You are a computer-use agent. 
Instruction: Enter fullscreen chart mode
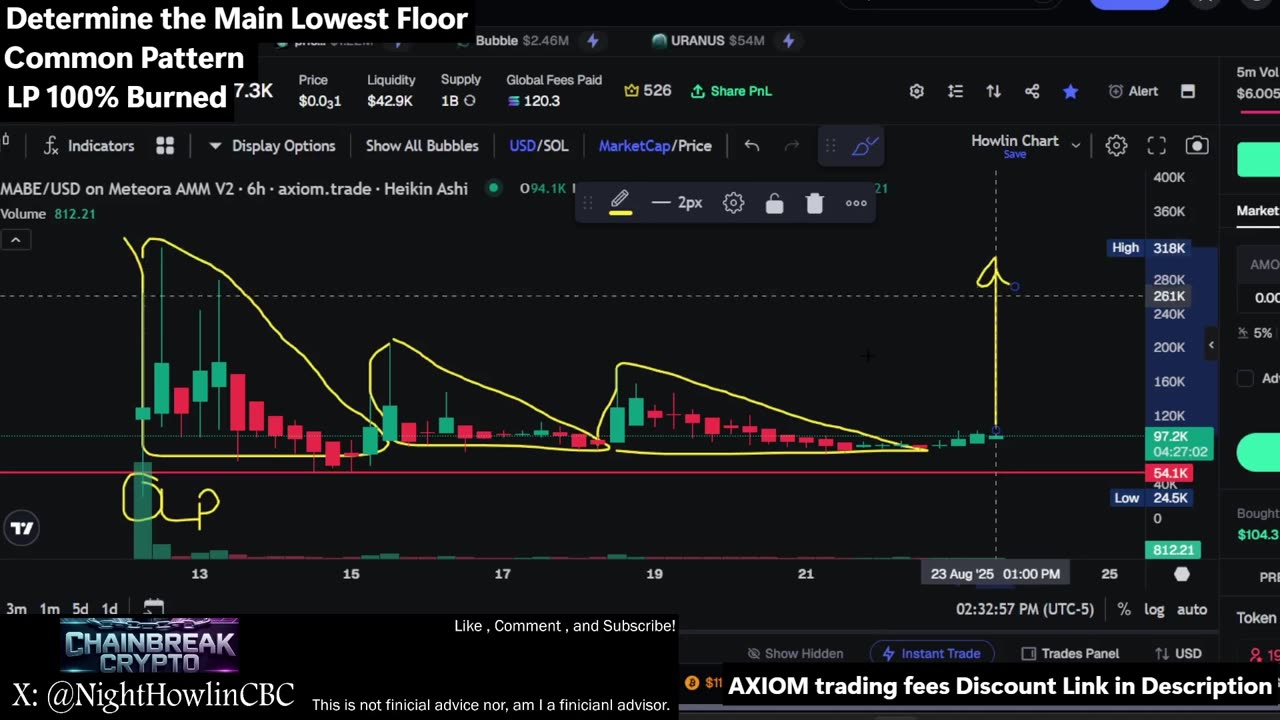click(x=1157, y=146)
